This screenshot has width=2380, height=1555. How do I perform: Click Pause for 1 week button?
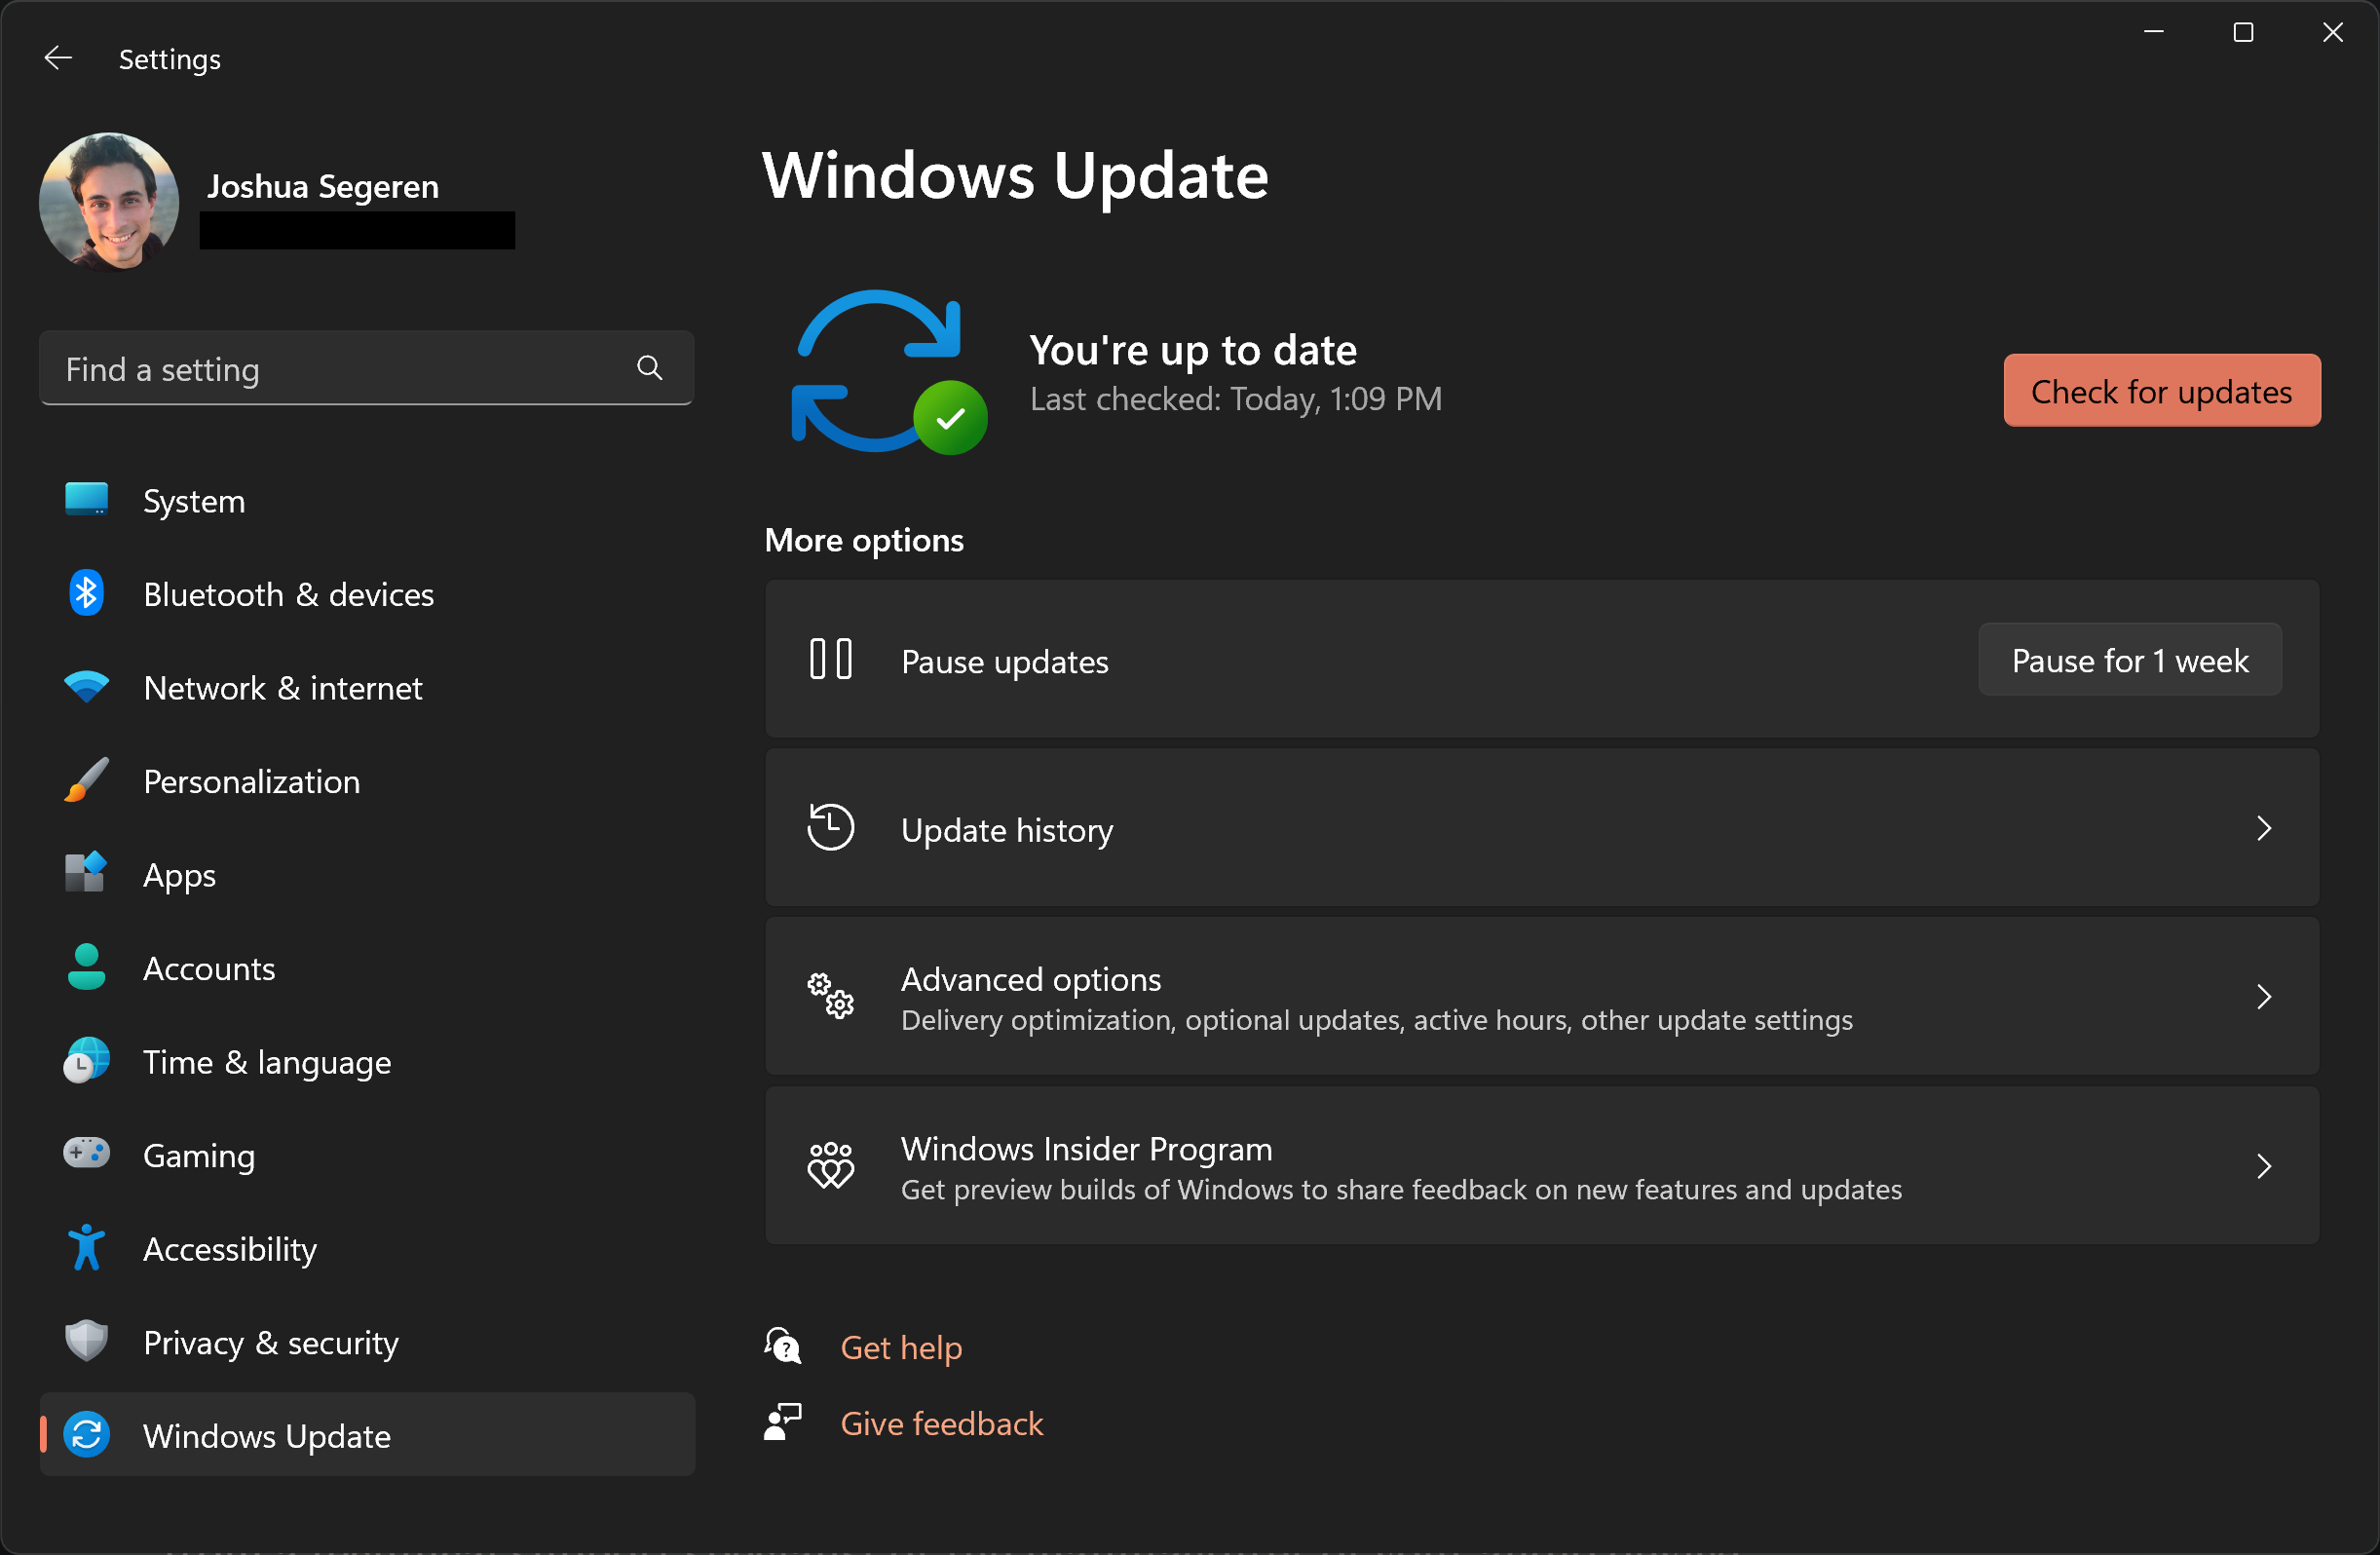[2130, 660]
